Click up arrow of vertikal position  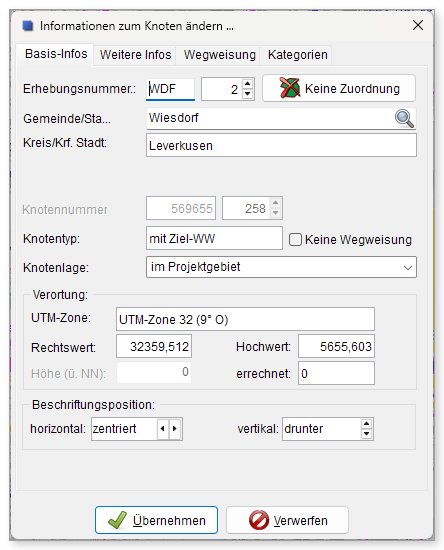pyautogui.click(x=366, y=424)
